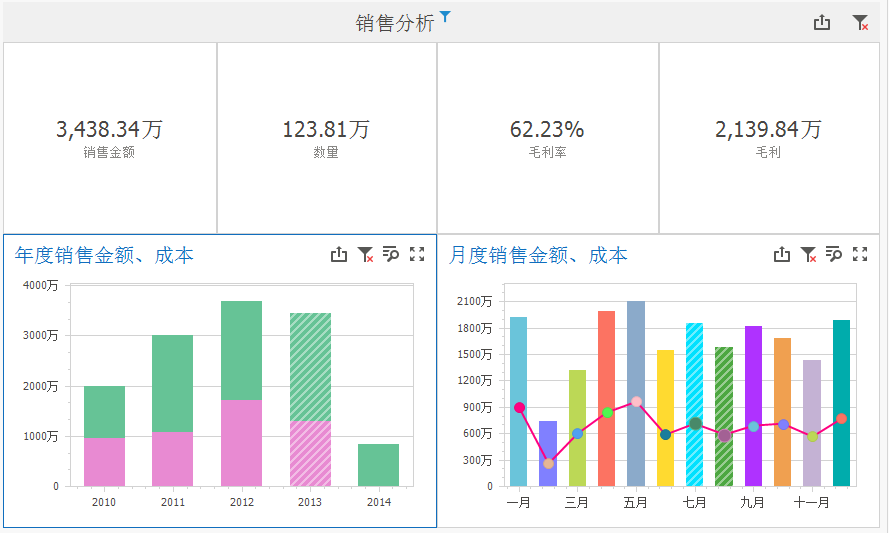Click the 数量 card showing 123.81万

326,138
